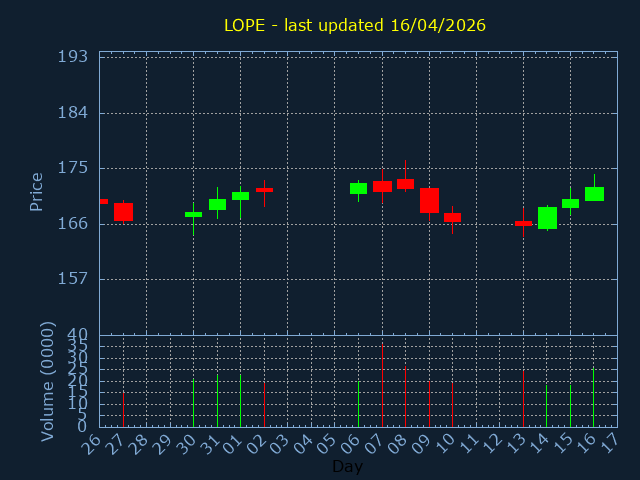This screenshot has width=640, height=480.
Task: Select the red volume bar for day 10
Action: pyautogui.click(x=452, y=405)
